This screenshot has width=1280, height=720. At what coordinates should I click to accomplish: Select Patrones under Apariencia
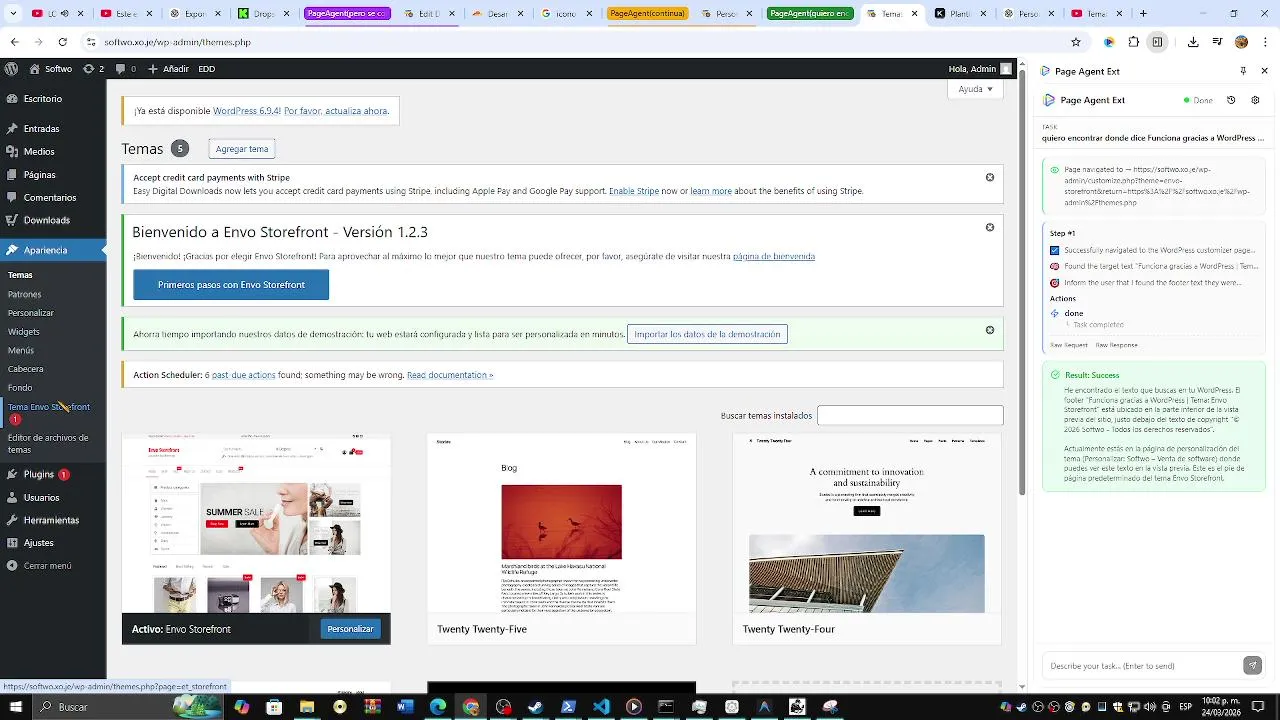(x=24, y=295)
